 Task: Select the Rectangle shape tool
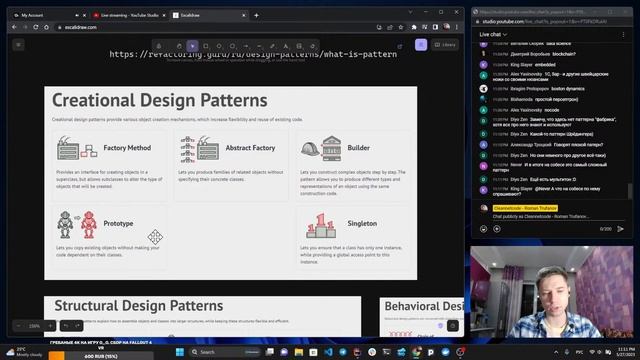coord(206,46)
